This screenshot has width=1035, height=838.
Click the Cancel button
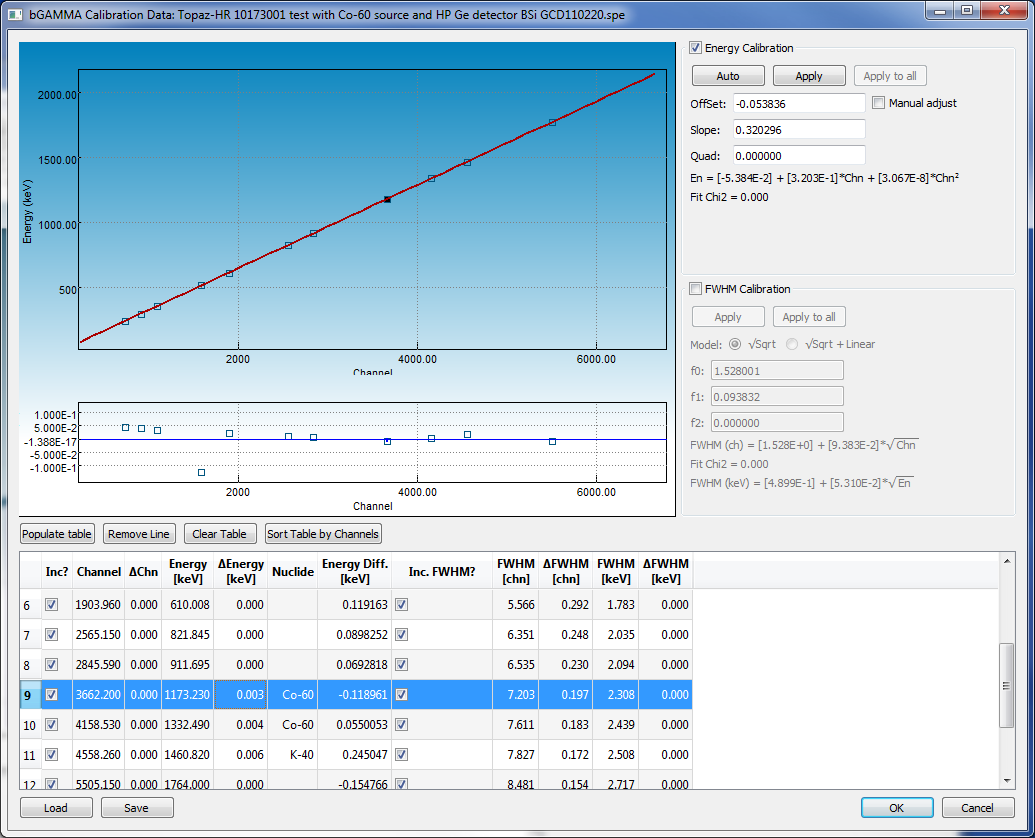pos(978,808)
